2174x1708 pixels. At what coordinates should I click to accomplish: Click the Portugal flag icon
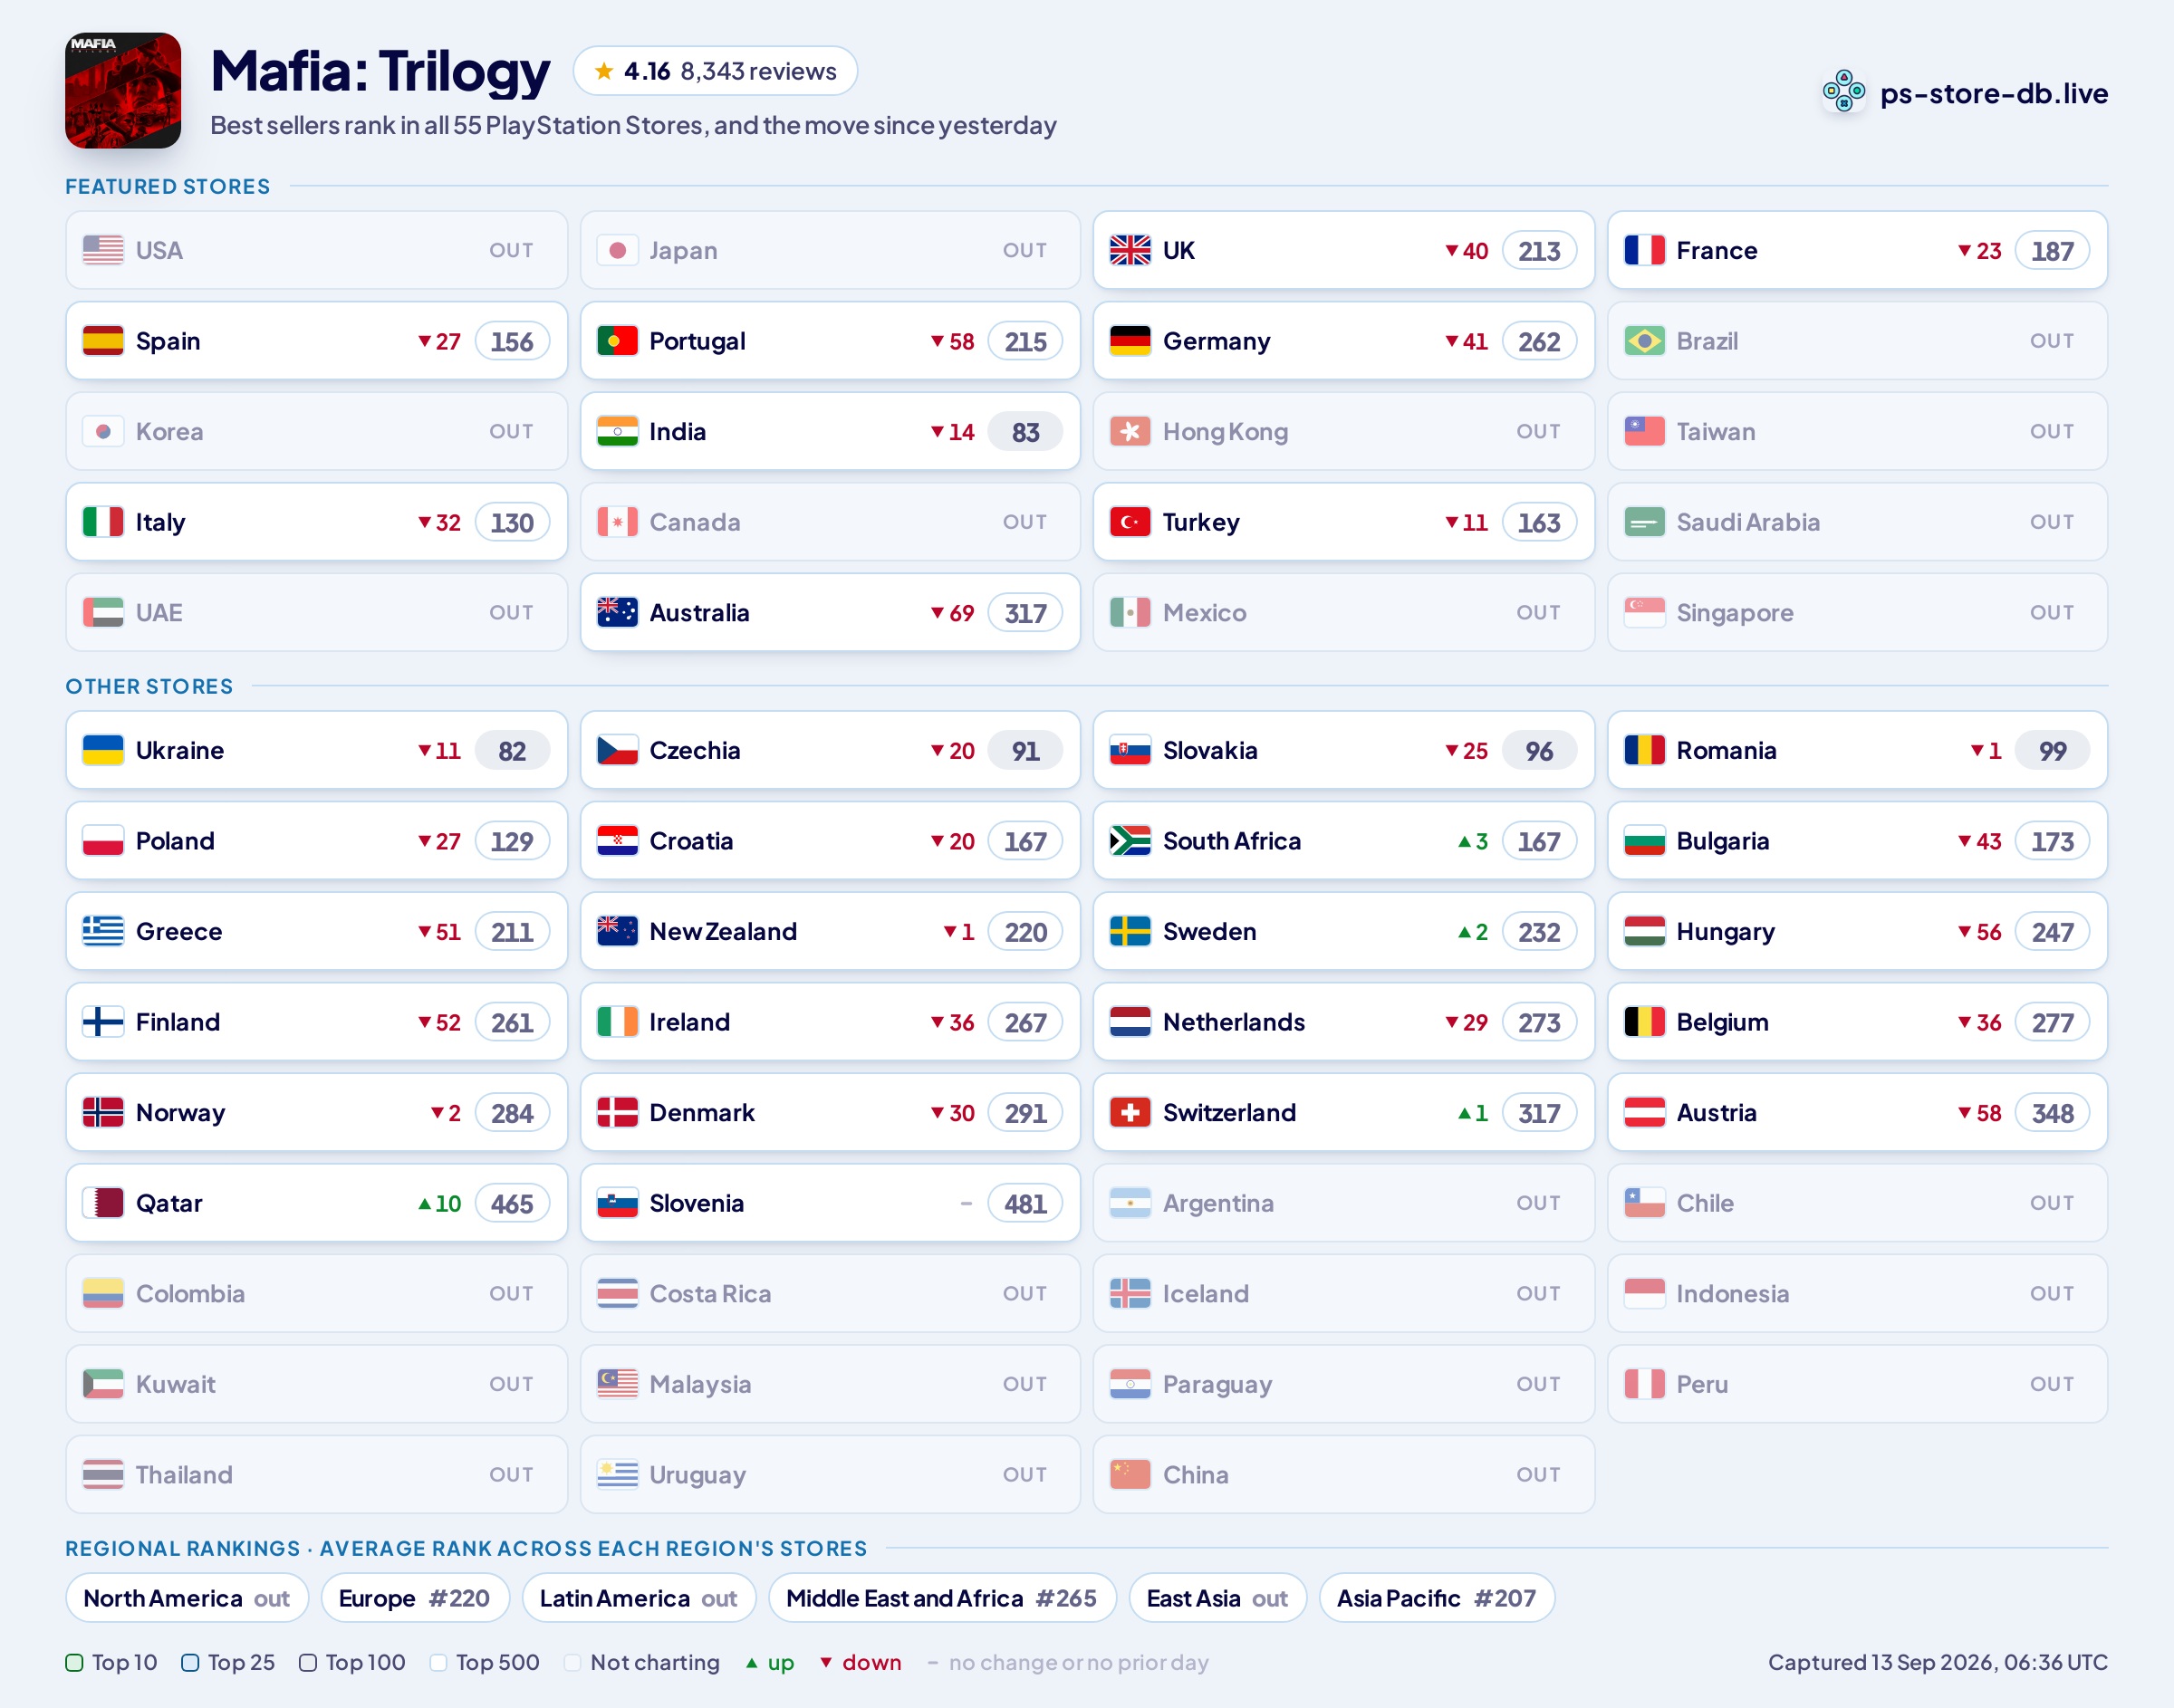click(617, 341)
